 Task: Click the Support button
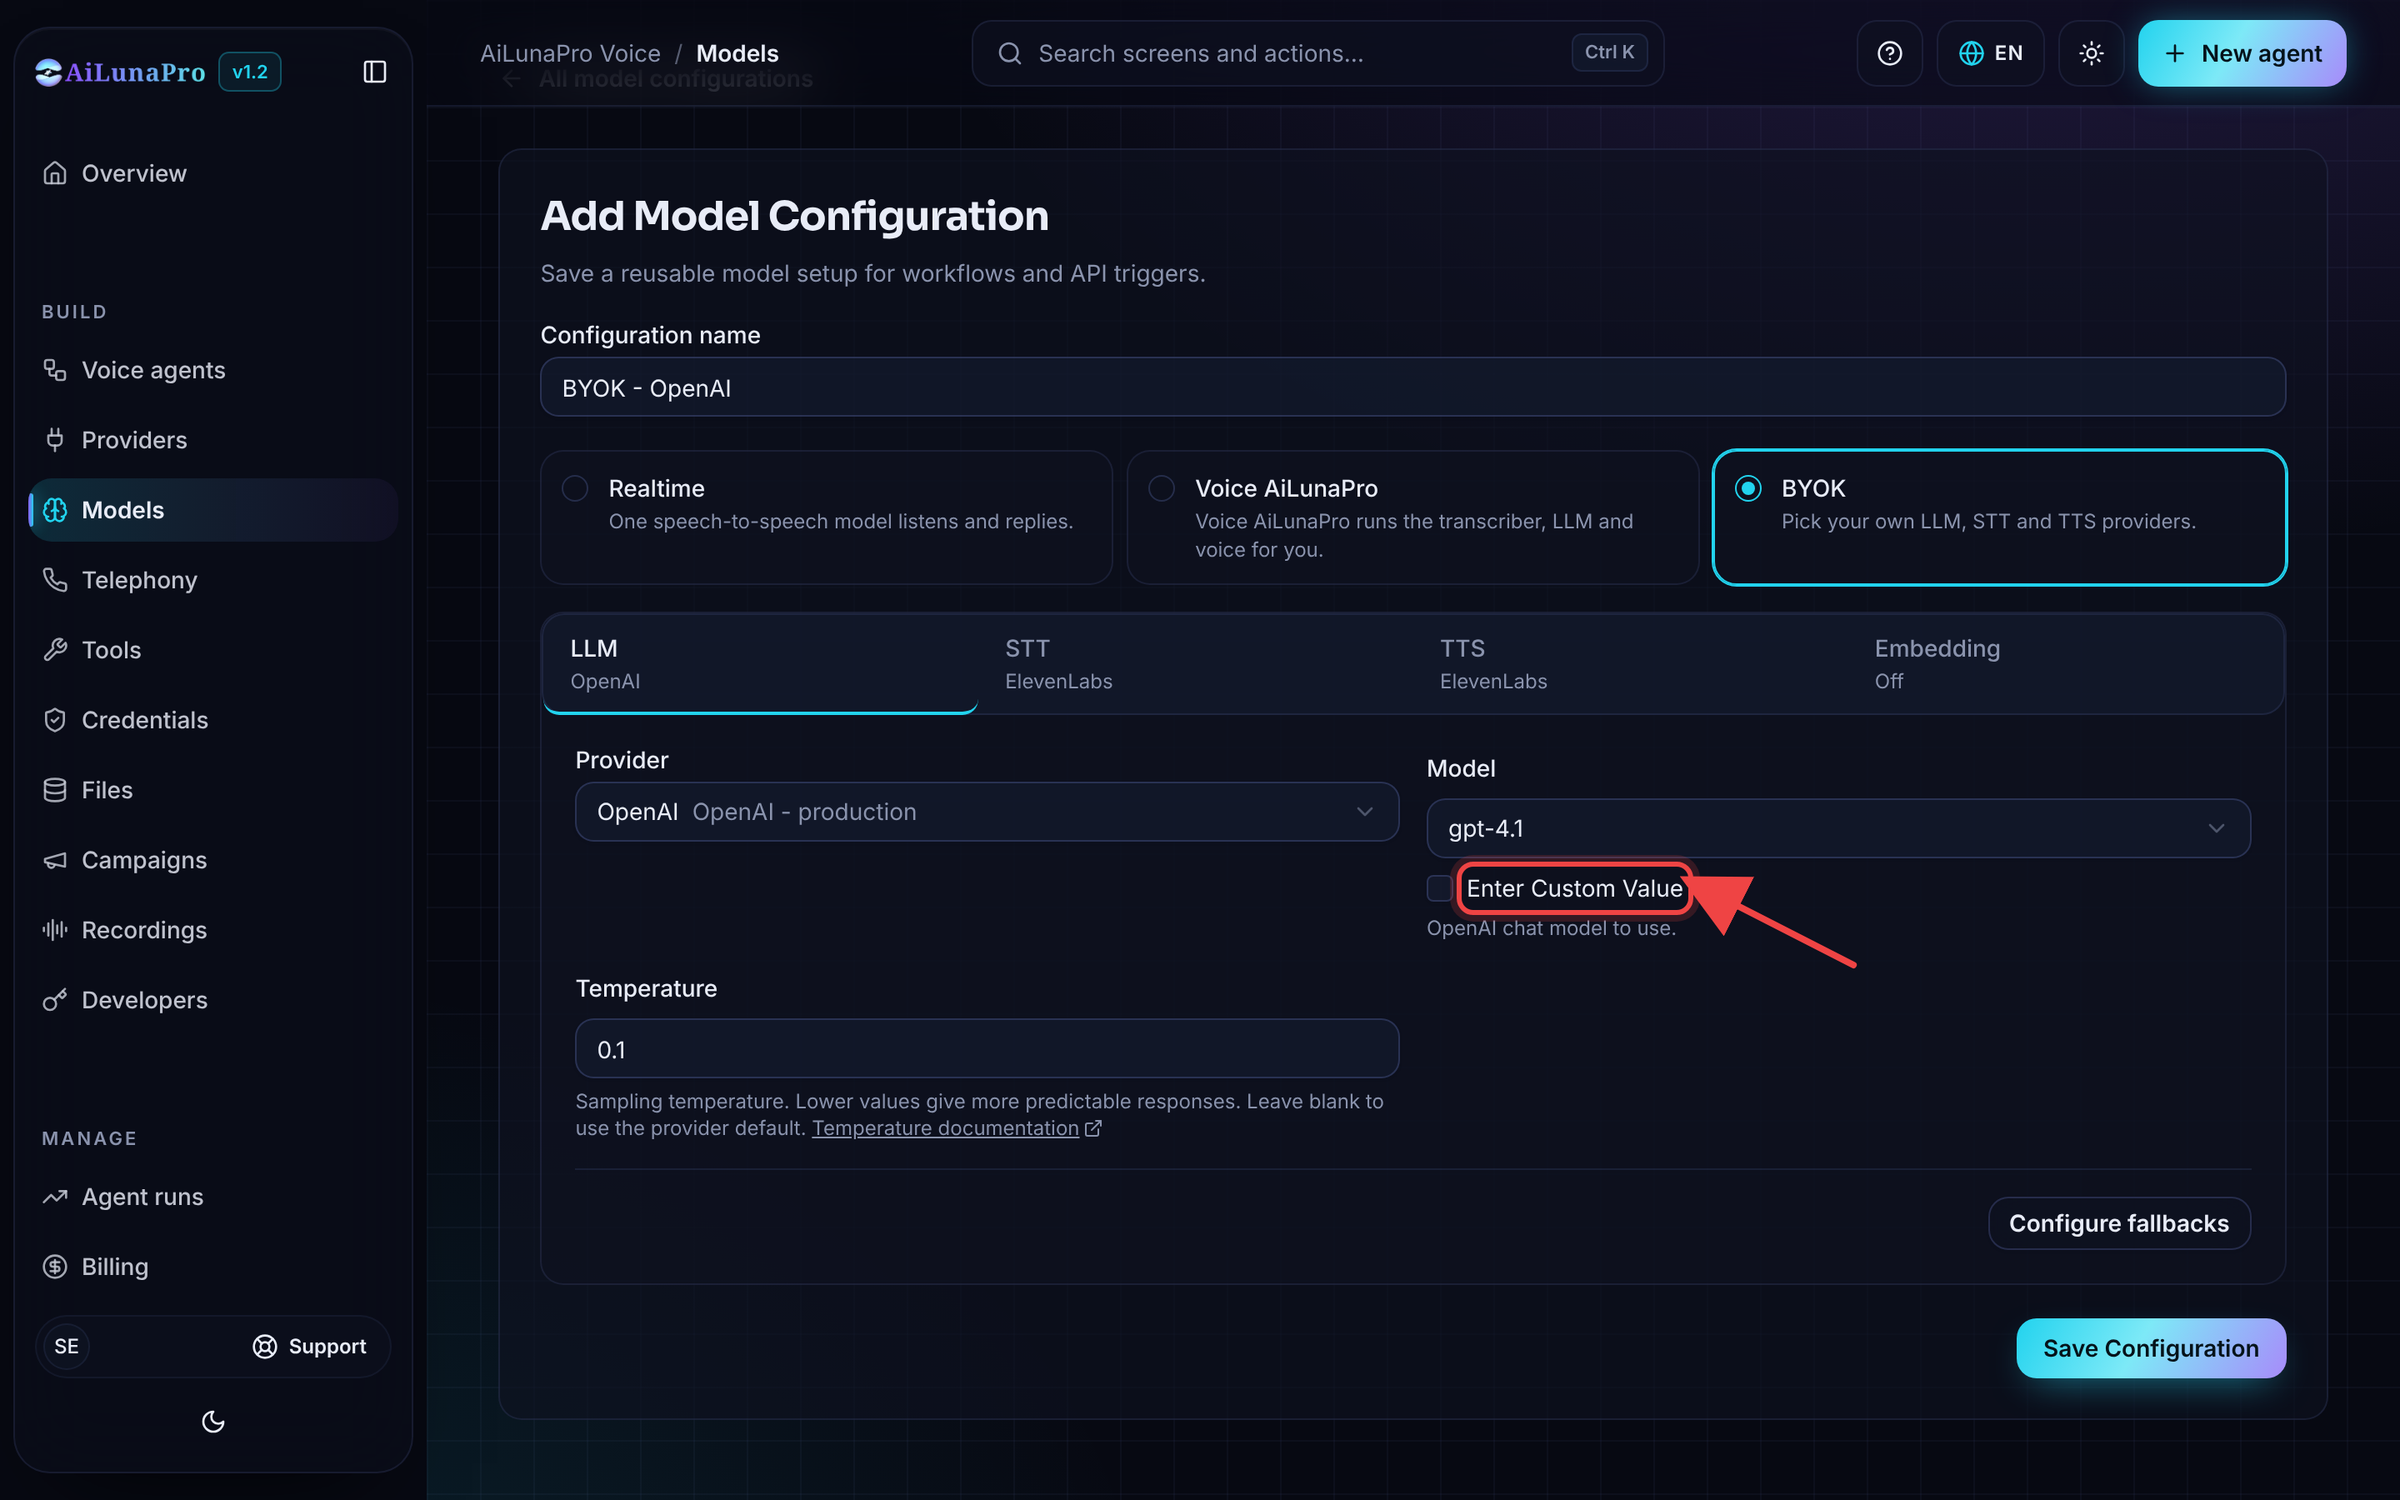click(x=309, y=1347)
